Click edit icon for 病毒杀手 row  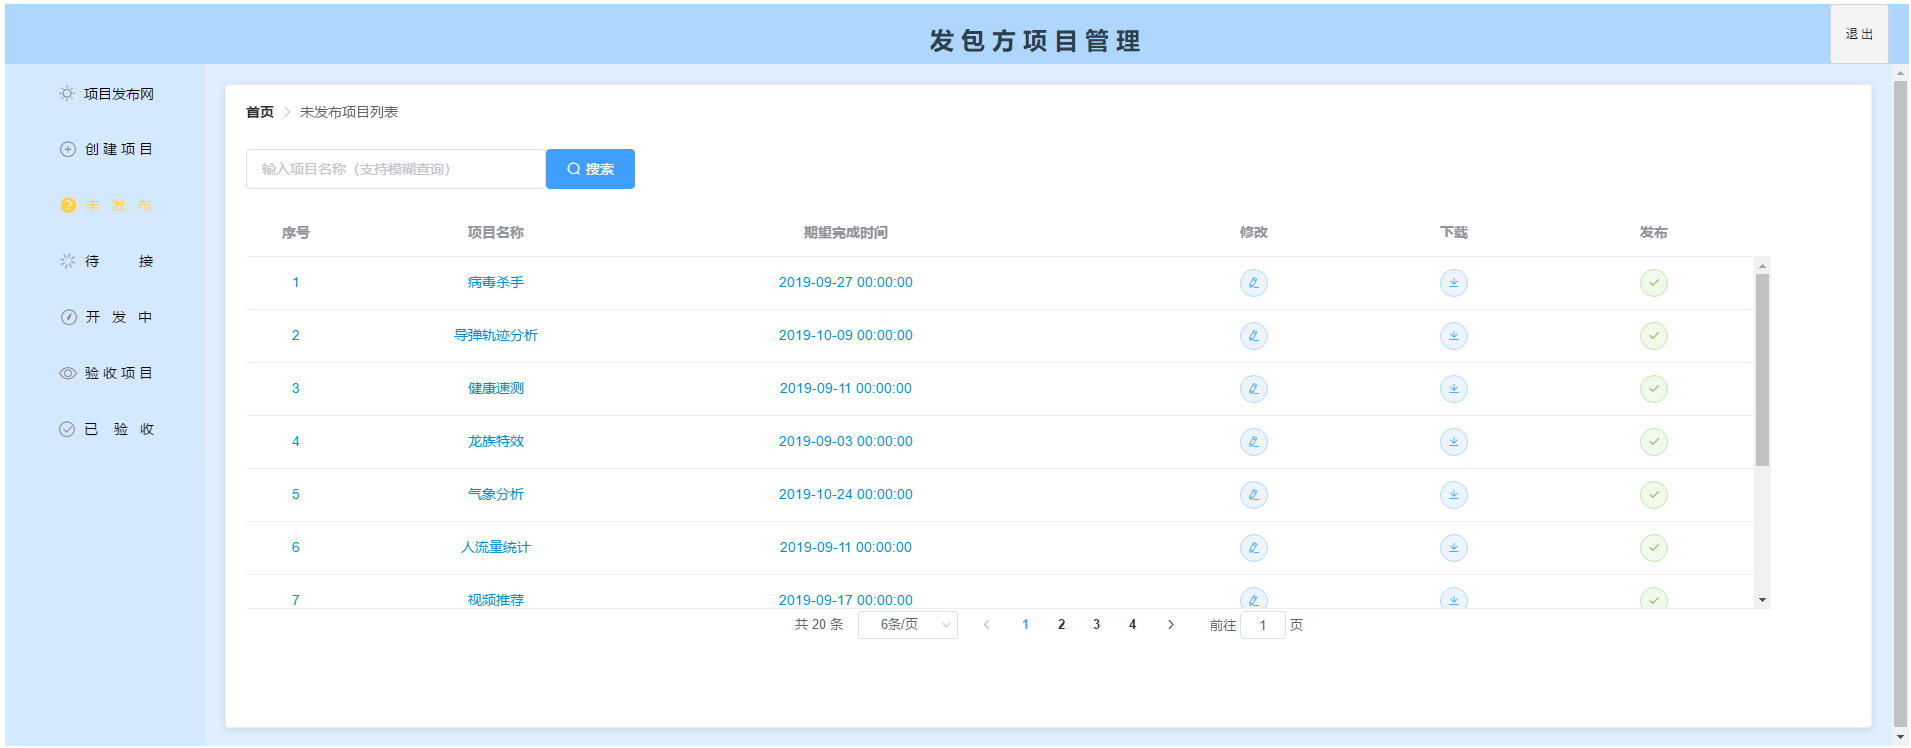(x=1253, y=283)
